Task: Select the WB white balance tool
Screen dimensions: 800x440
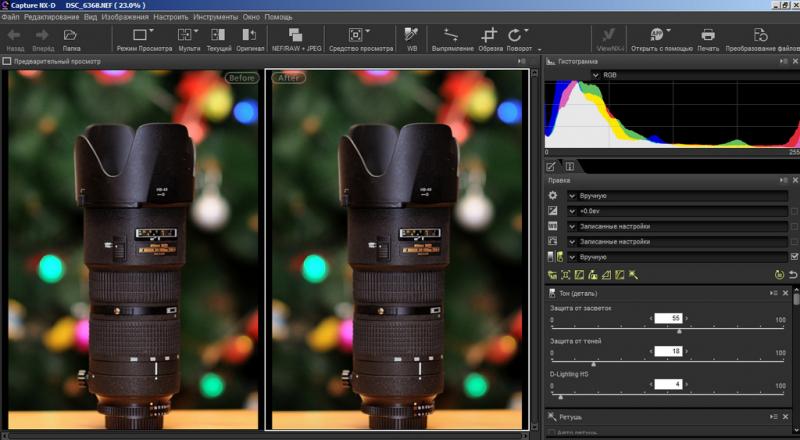Action: (411, 35)
